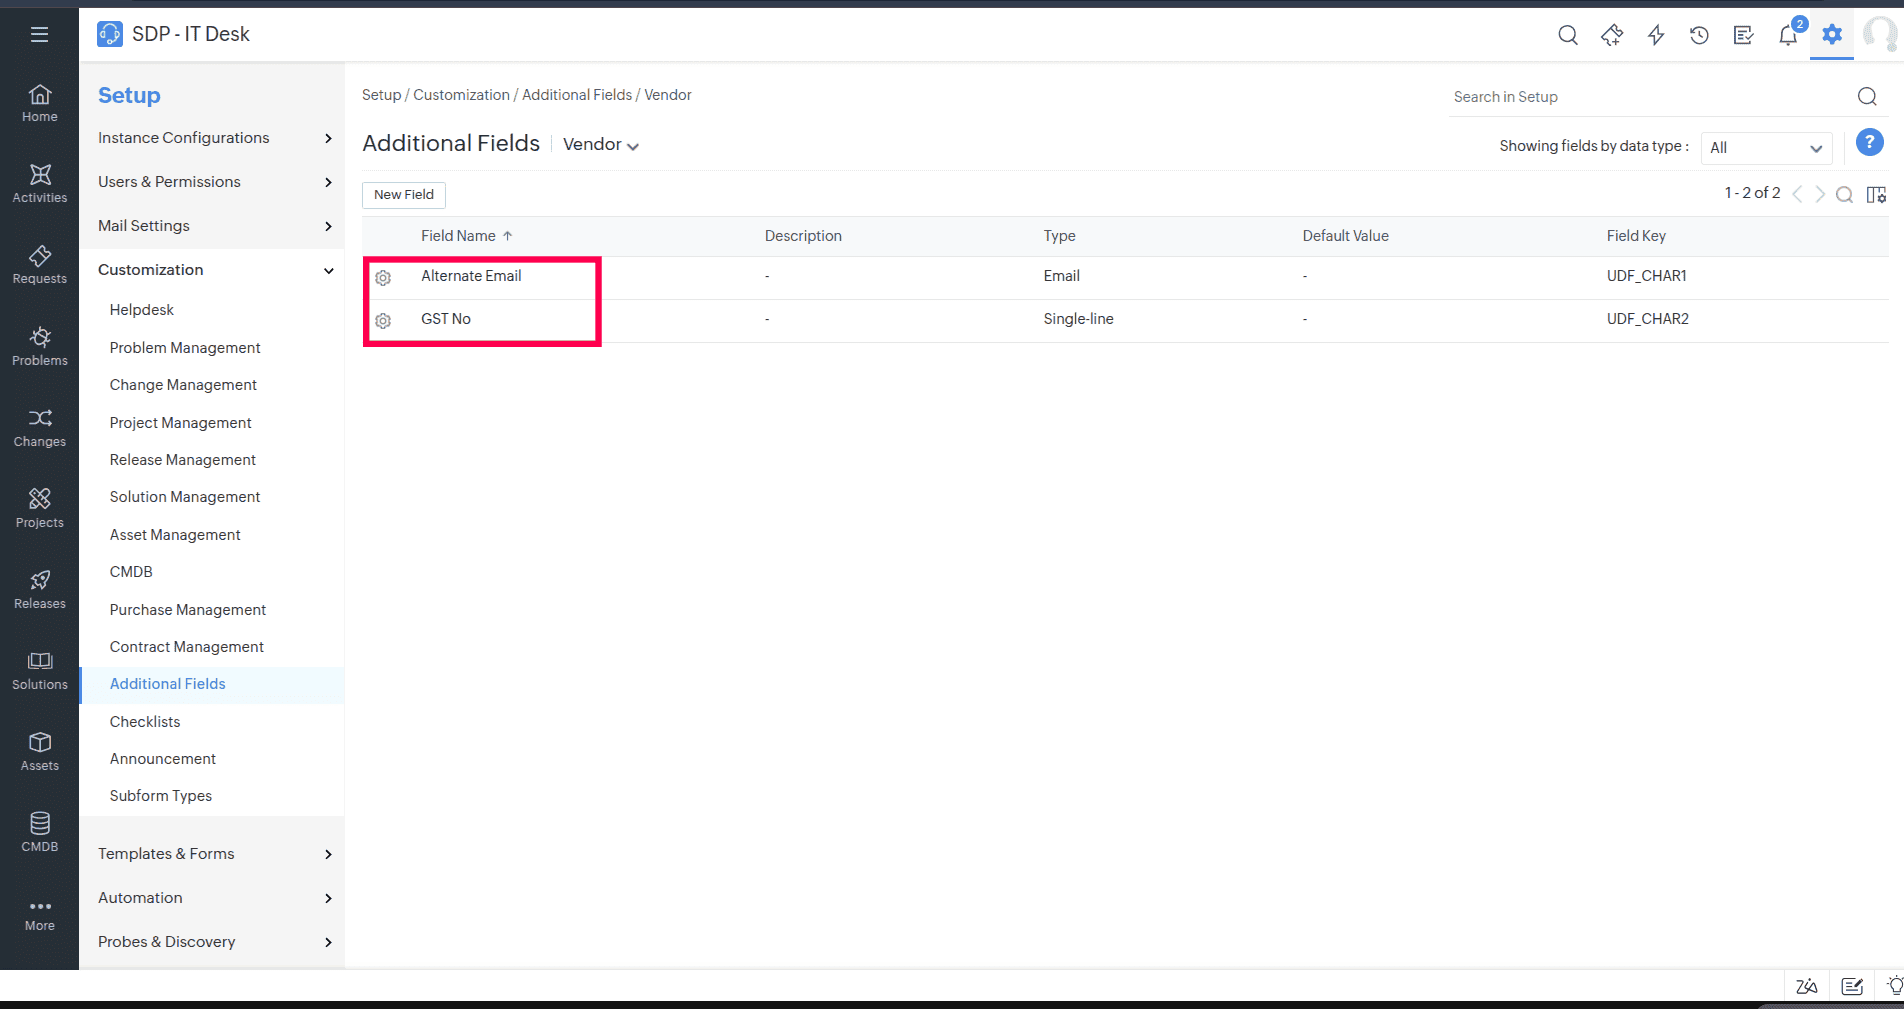
Task: Open the column chooser icon
Action: 1876,194
